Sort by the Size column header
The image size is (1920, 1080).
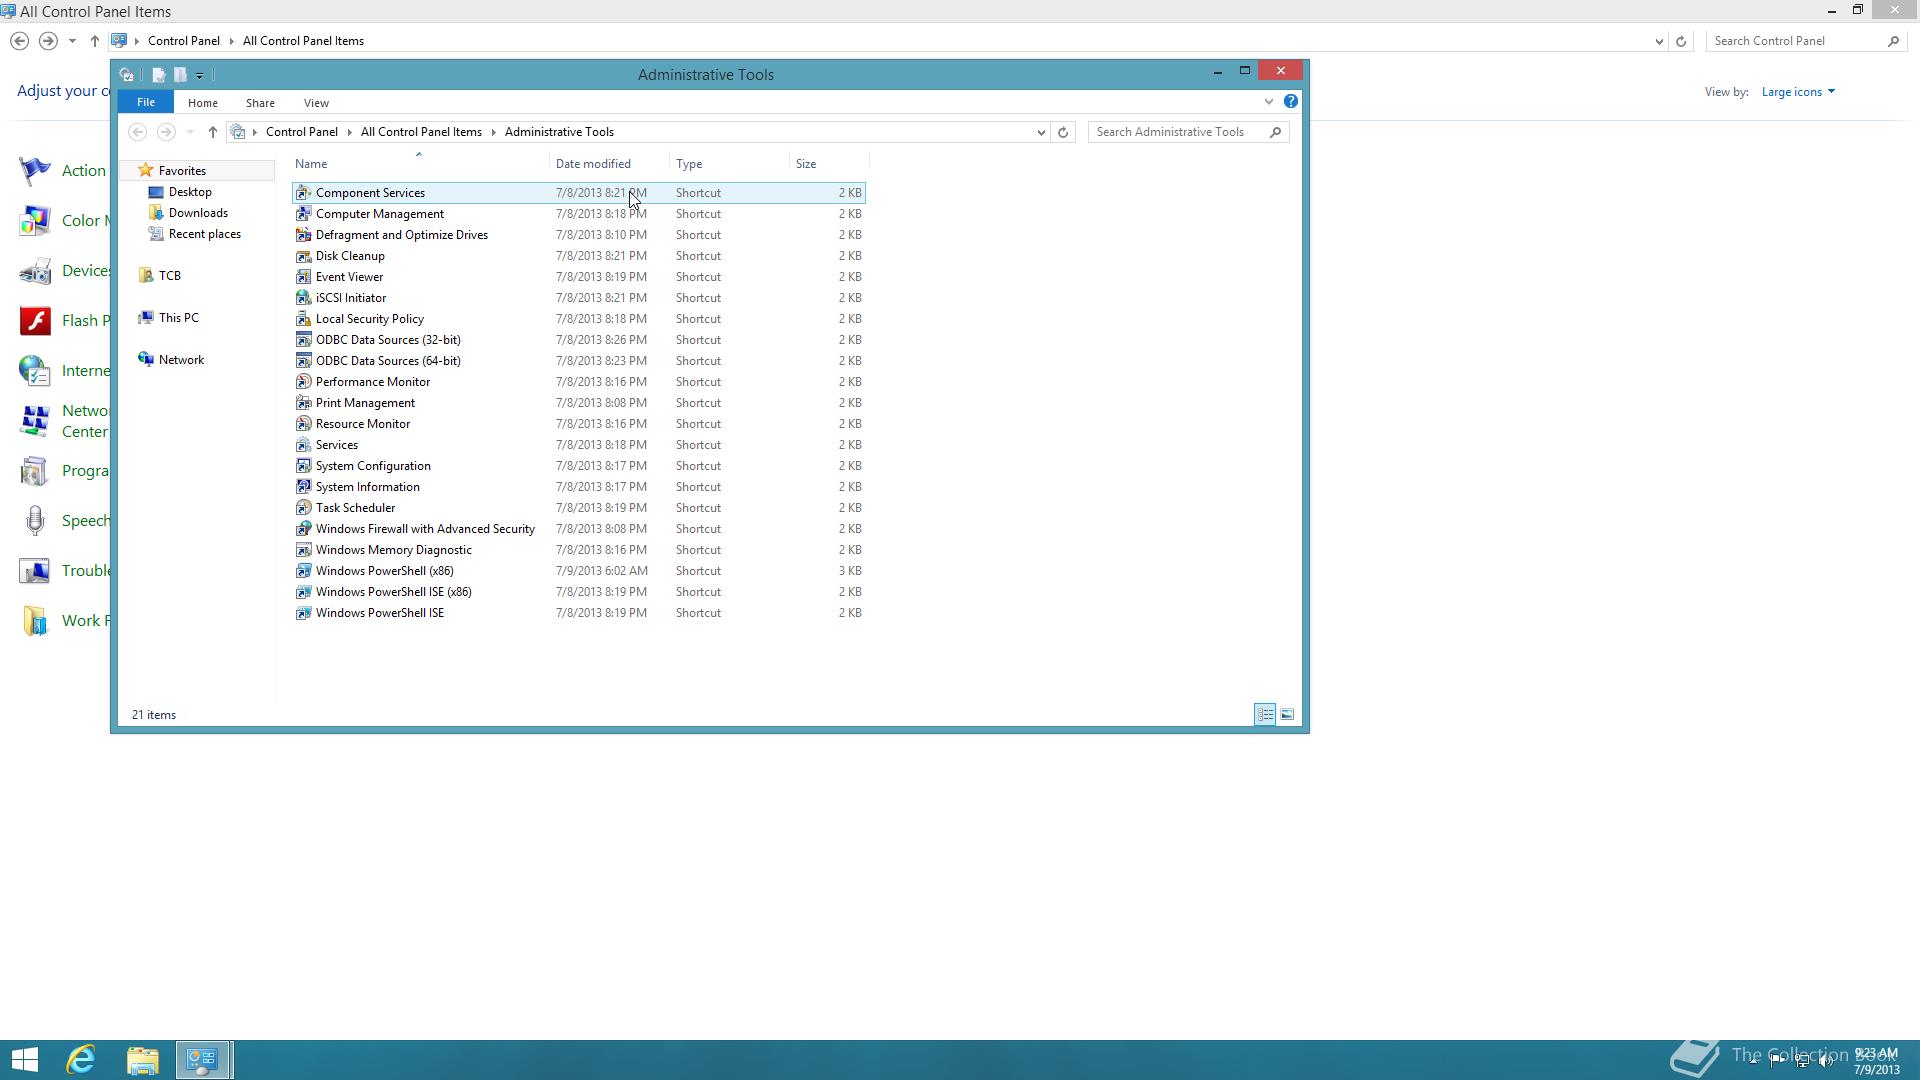(828, 164)
